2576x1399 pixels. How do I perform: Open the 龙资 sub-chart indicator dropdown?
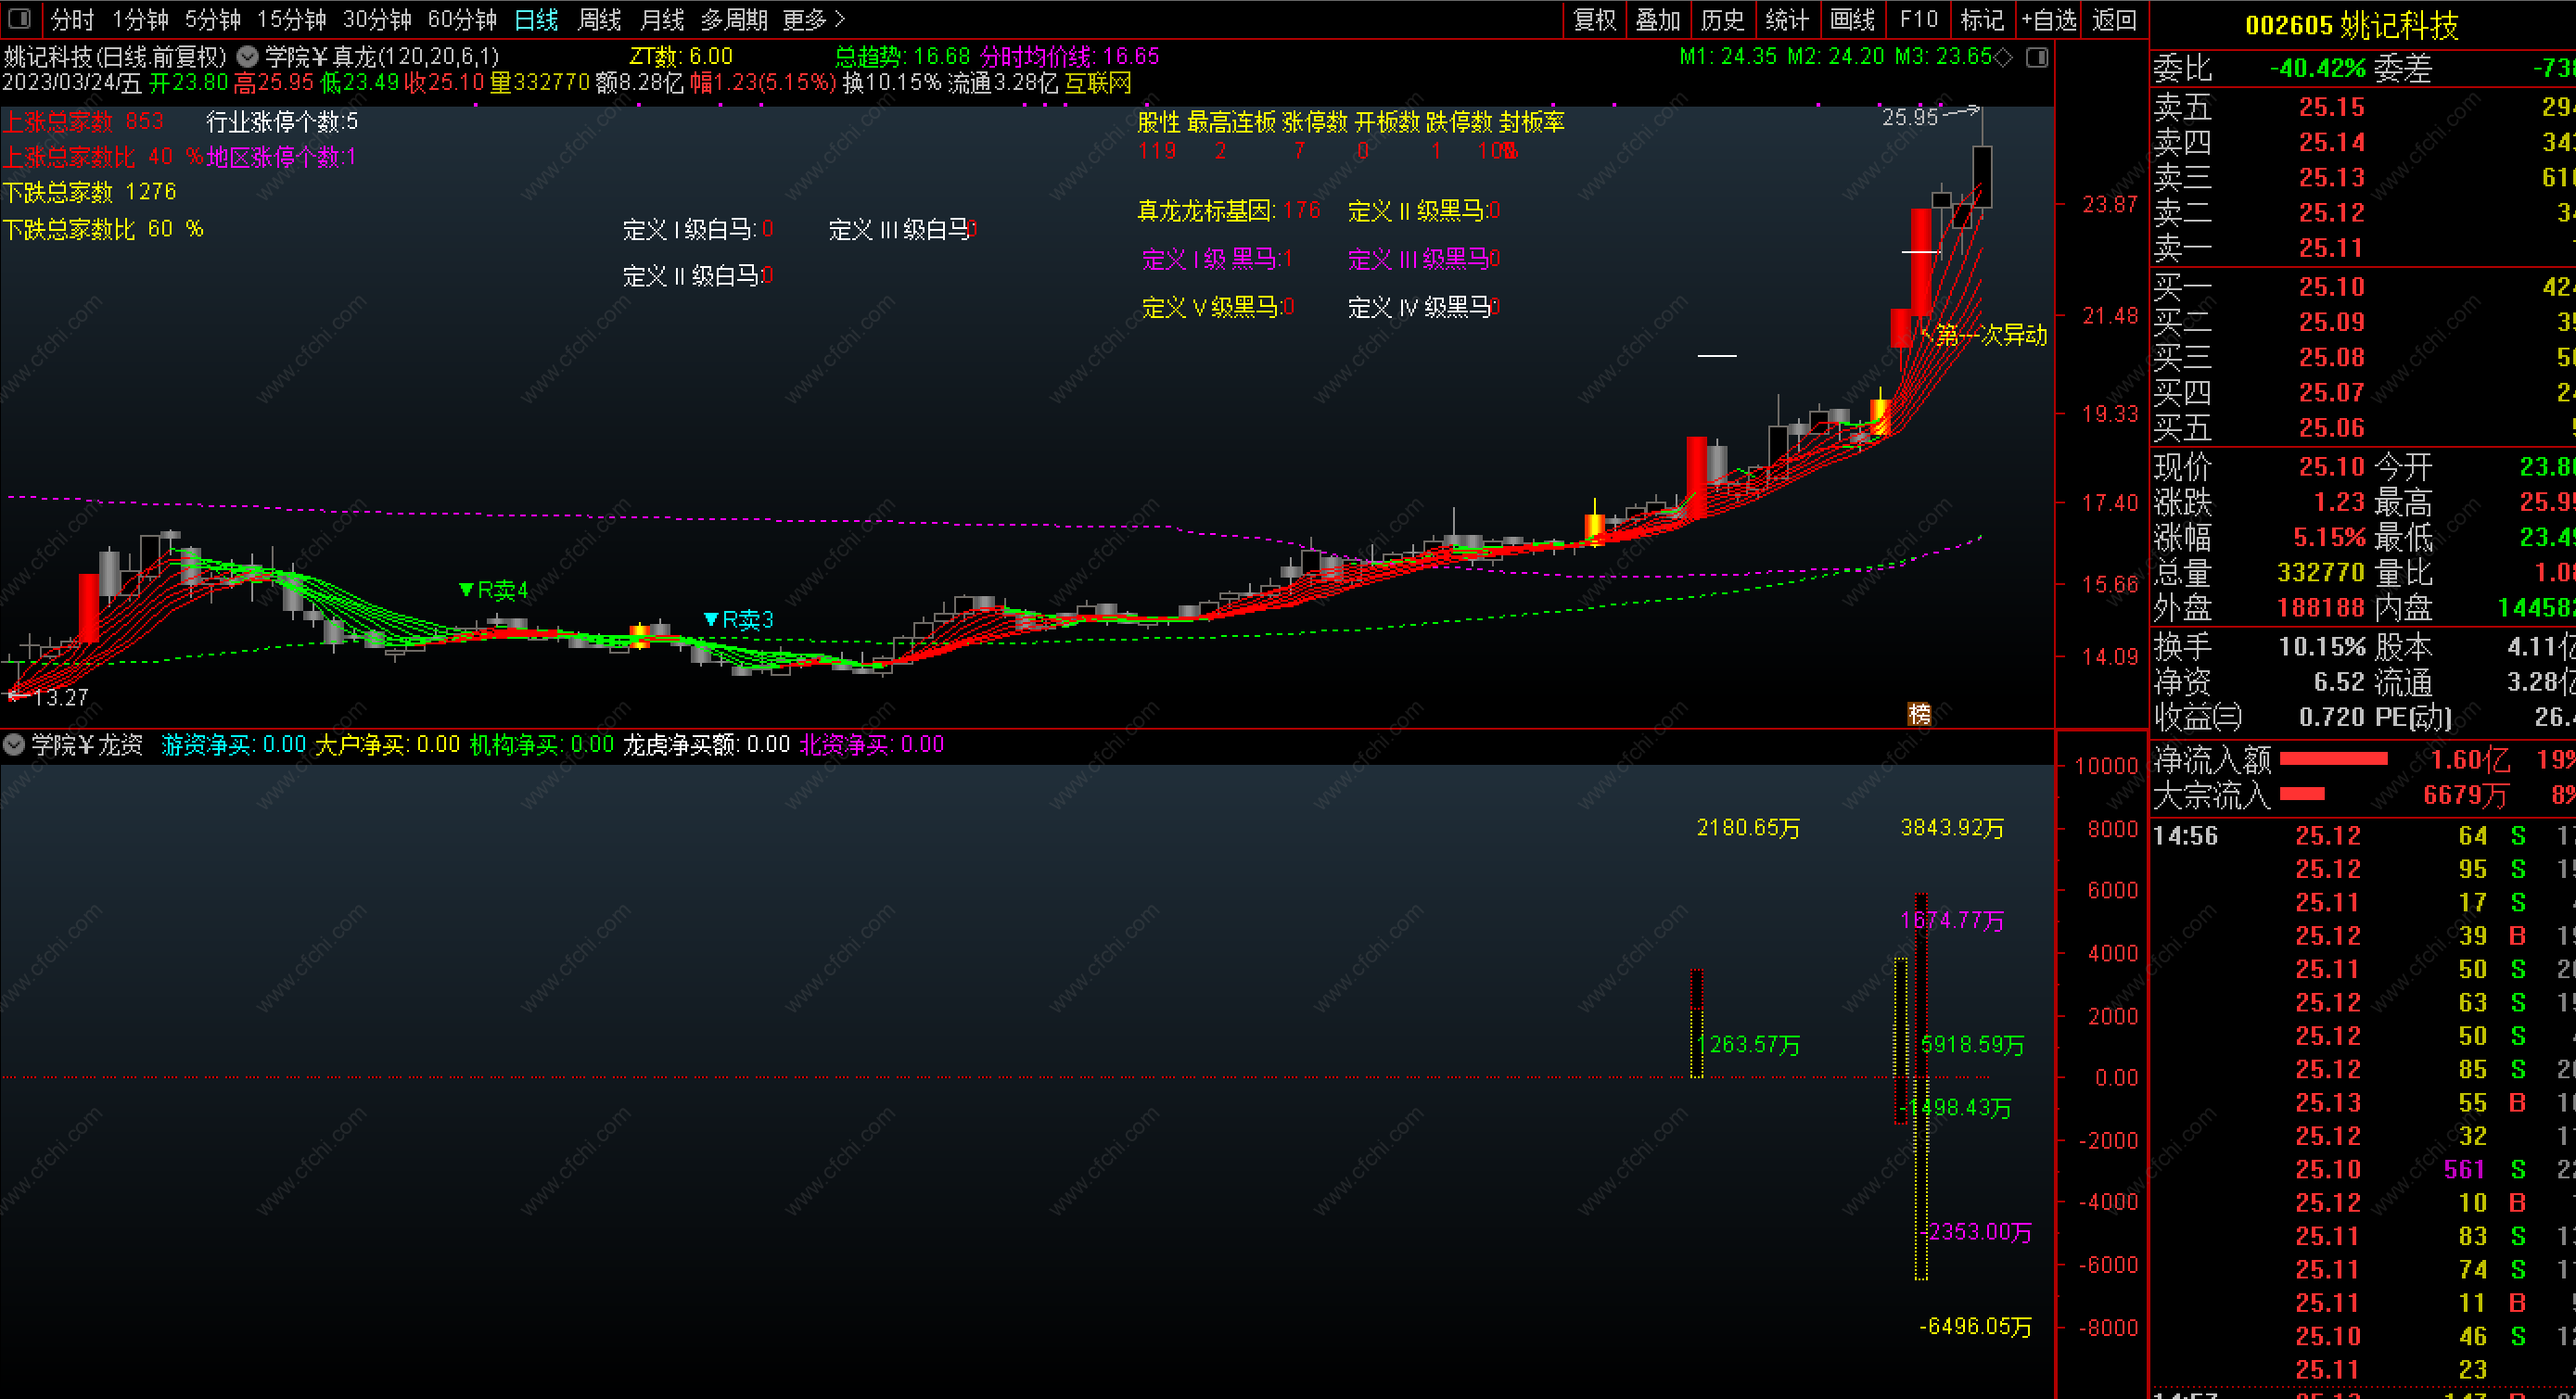14,744
